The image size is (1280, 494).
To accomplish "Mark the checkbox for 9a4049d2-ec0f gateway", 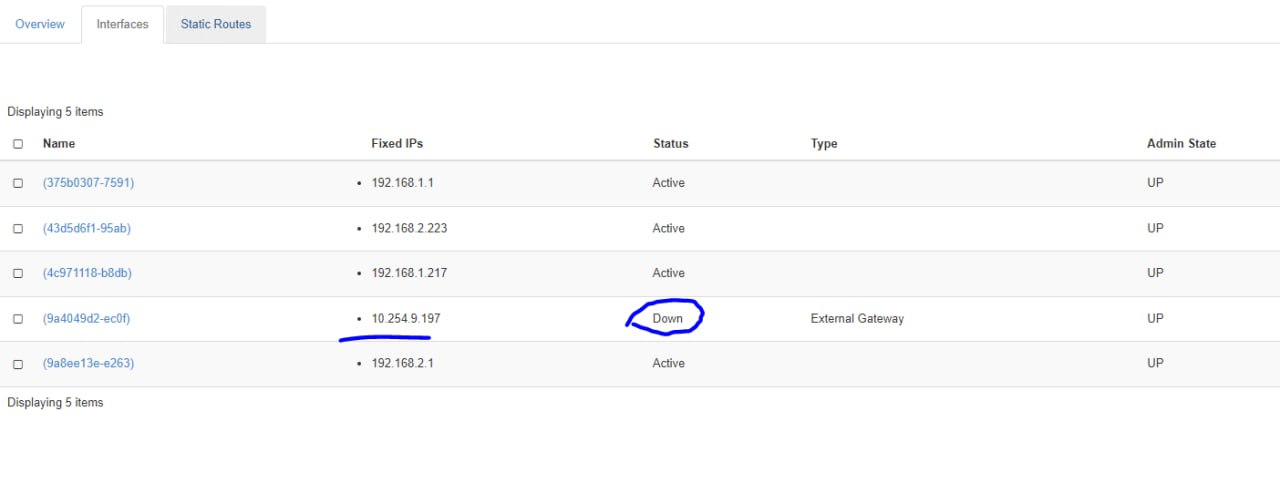I will [18, 319].
